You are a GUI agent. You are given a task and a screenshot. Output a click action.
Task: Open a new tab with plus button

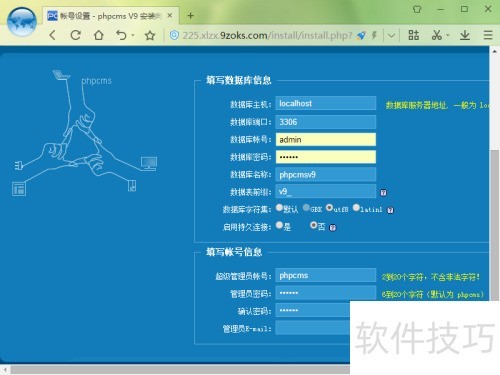point(190,16)
